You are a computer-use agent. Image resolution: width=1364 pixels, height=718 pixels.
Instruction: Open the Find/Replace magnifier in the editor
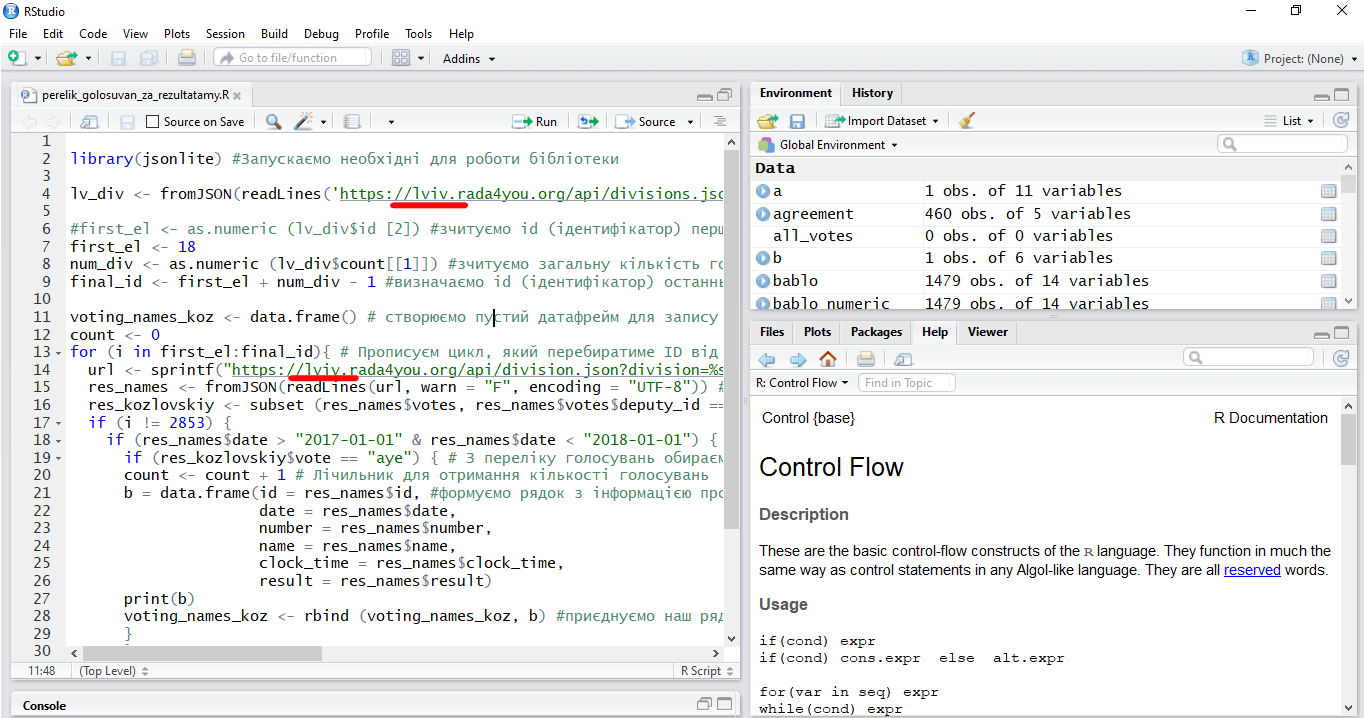coord(273,121)
